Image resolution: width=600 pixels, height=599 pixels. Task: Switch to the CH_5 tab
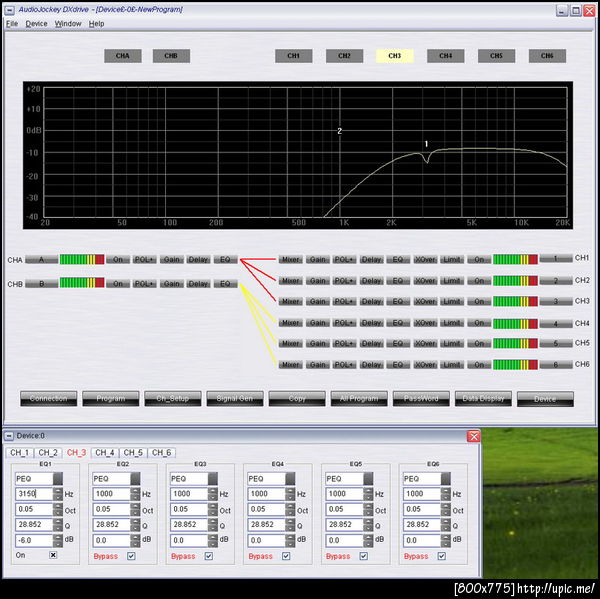coord(133,453)
